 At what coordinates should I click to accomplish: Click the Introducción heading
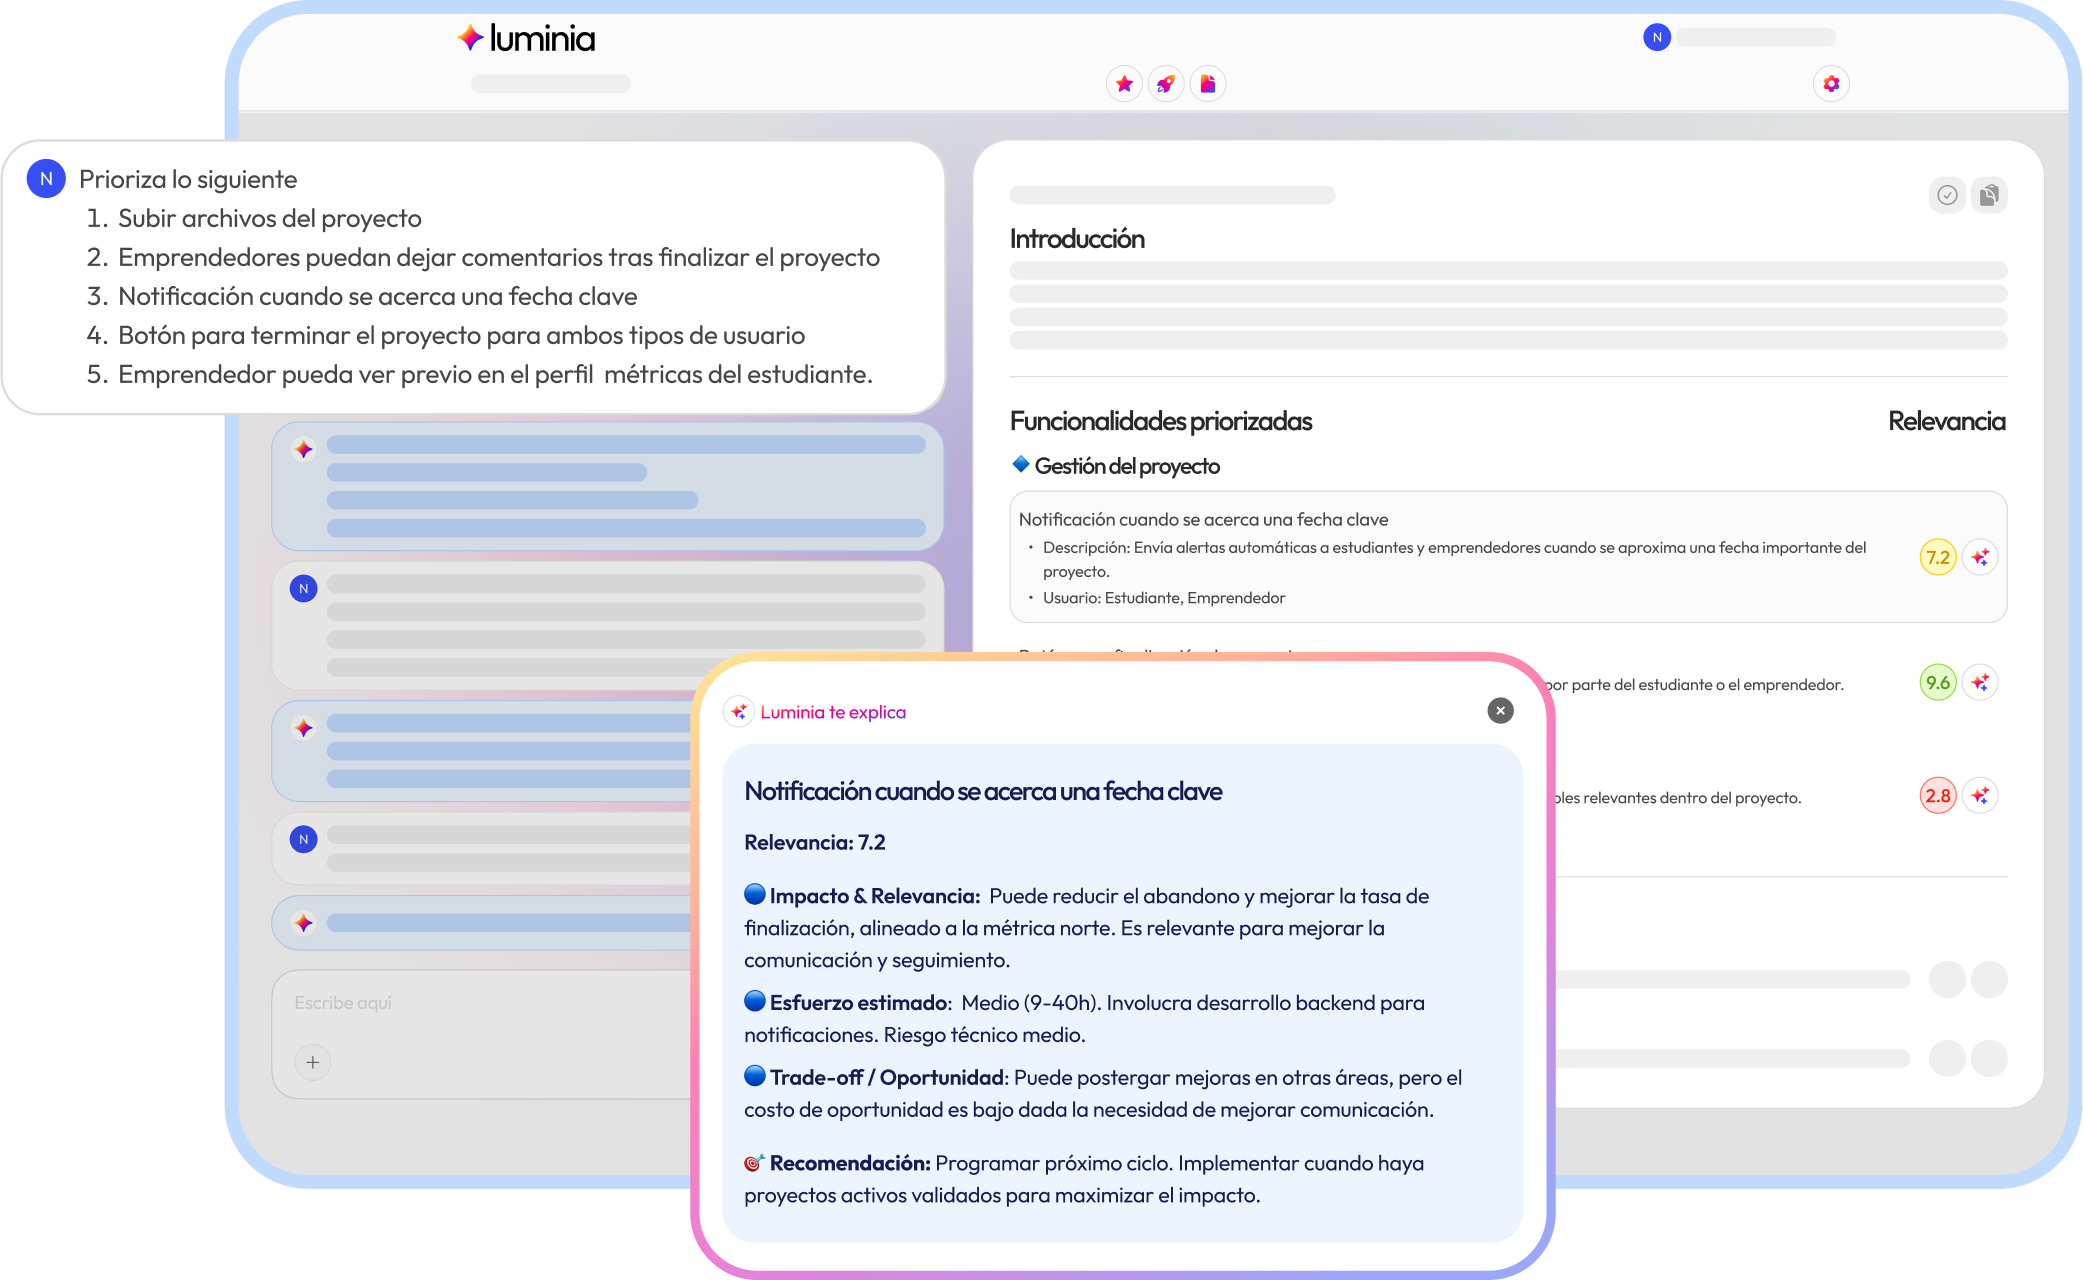(1077, 239)
